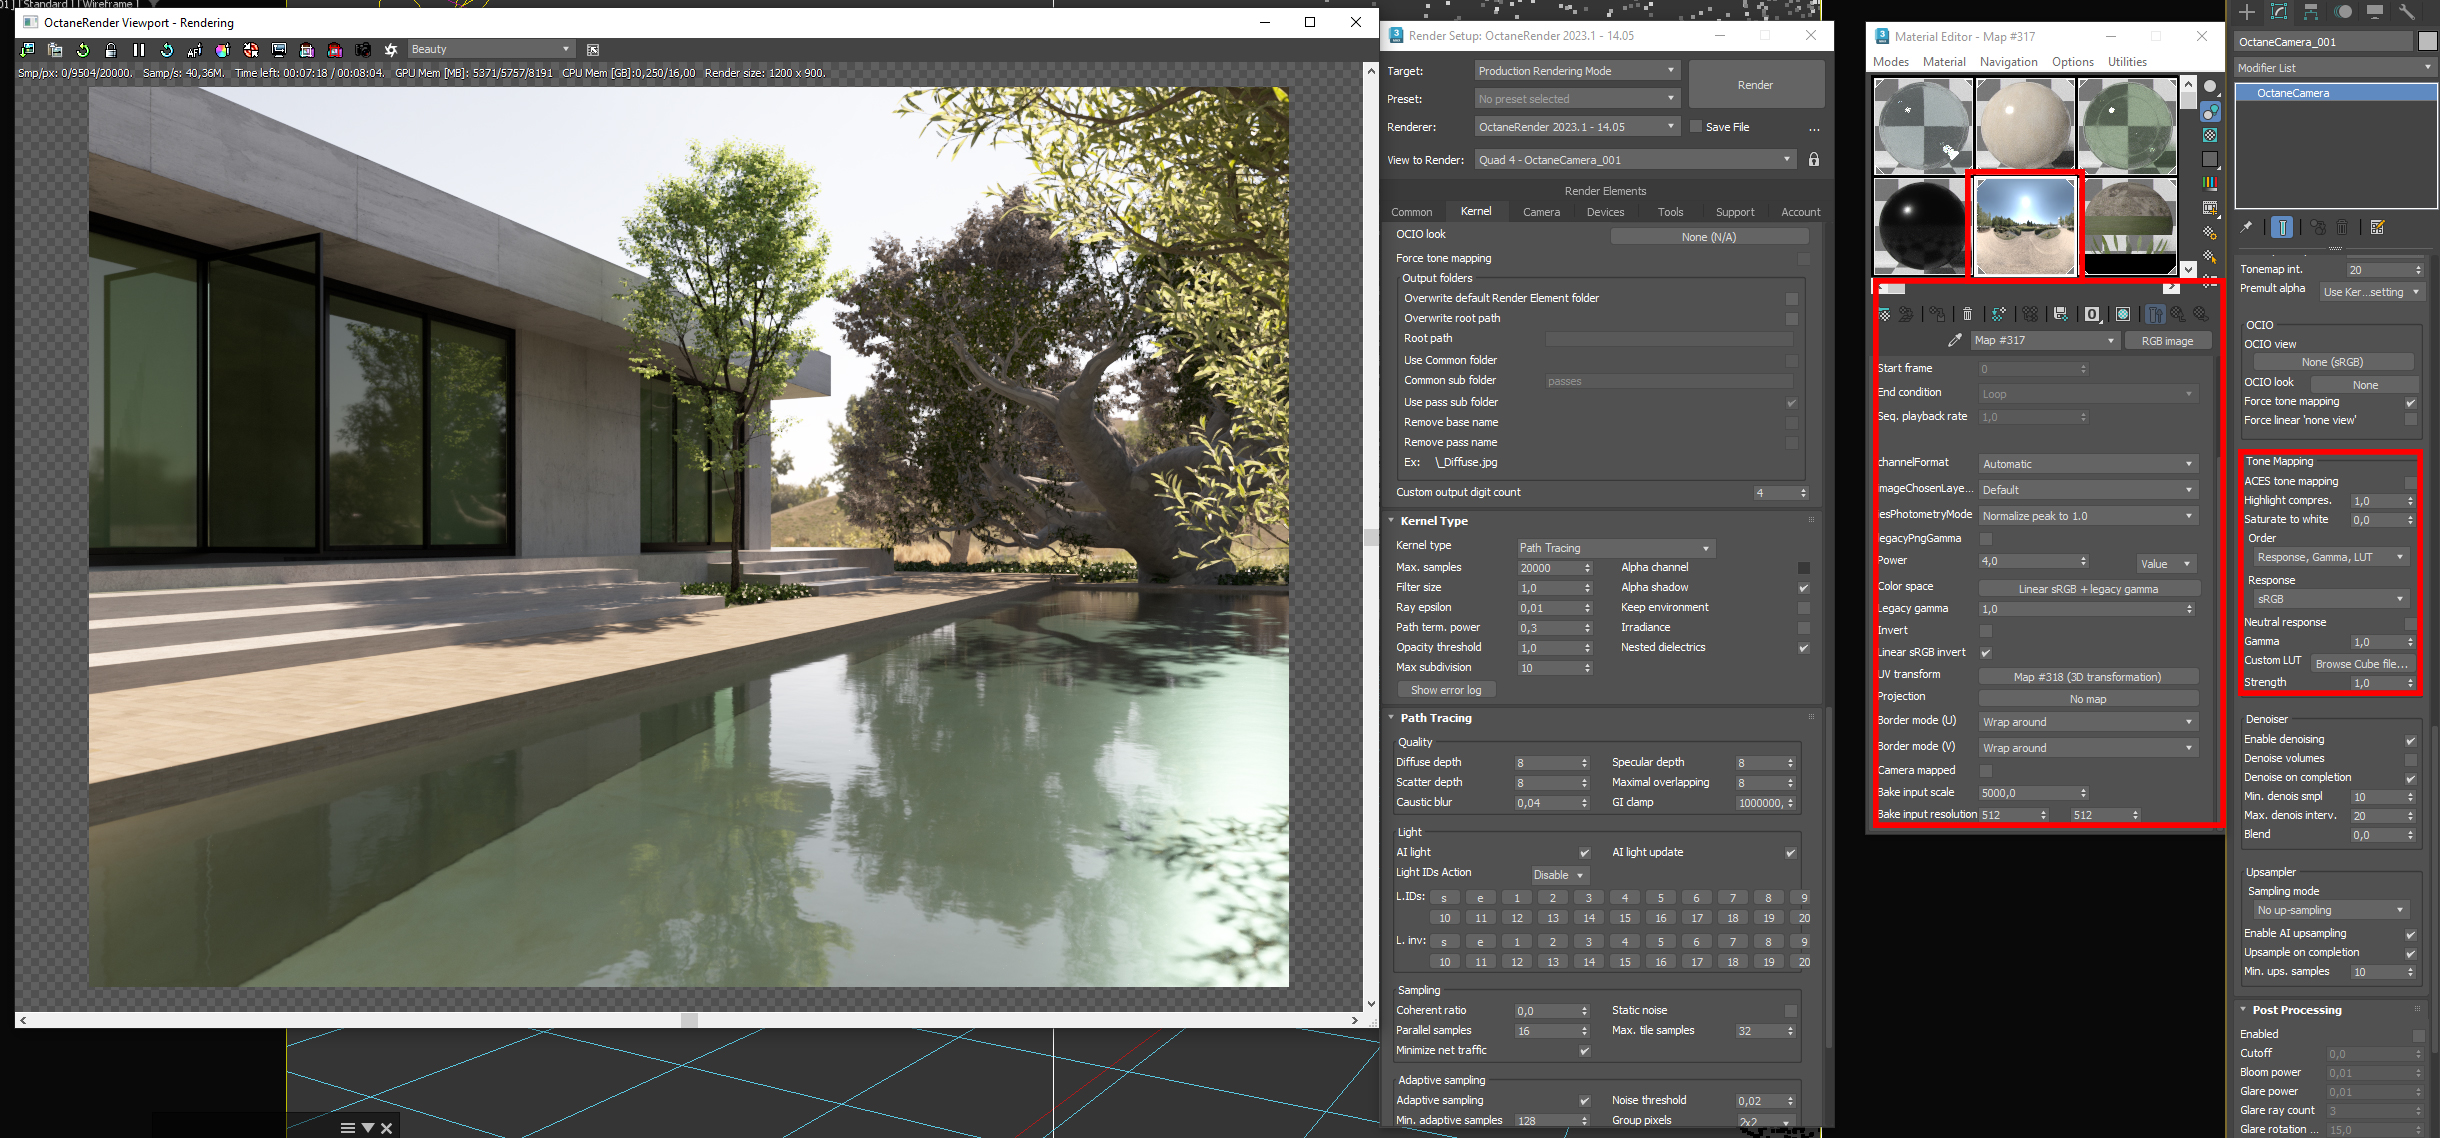Open the Utilities wrench panel tab

[x=2406, y=12]
